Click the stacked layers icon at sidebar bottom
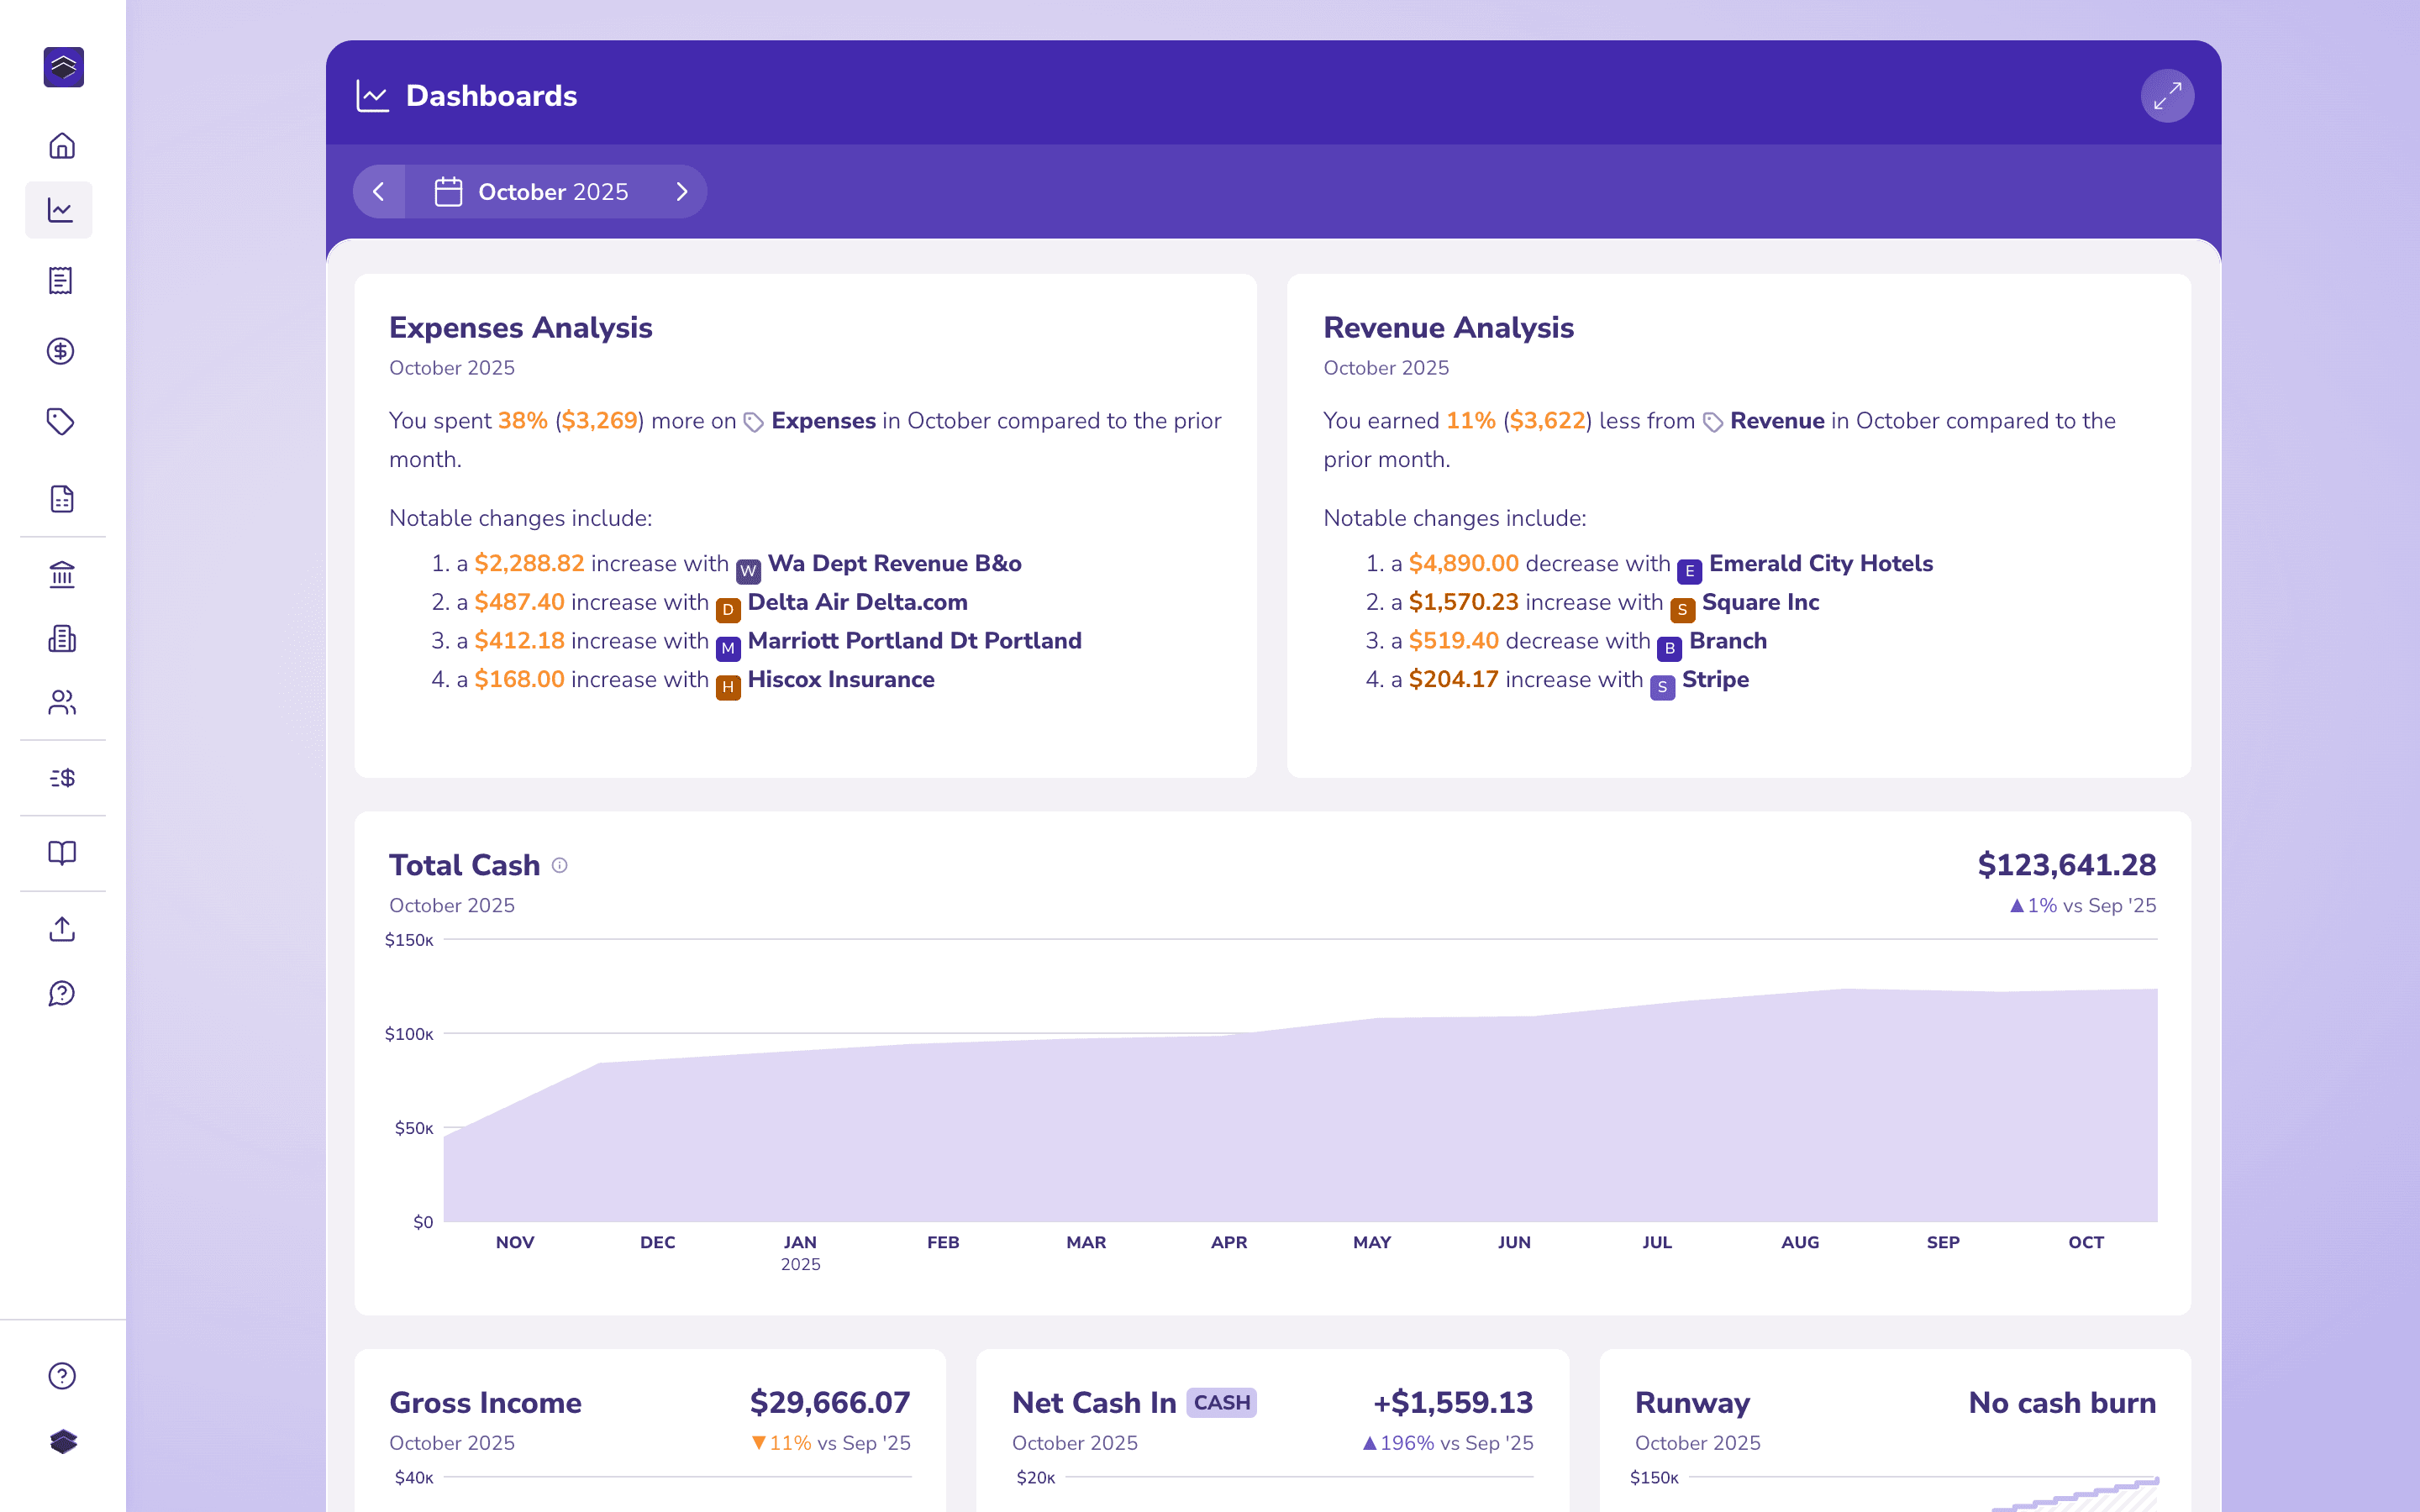Screen dimensions: 2420x1512 (x=63, y=1442)
